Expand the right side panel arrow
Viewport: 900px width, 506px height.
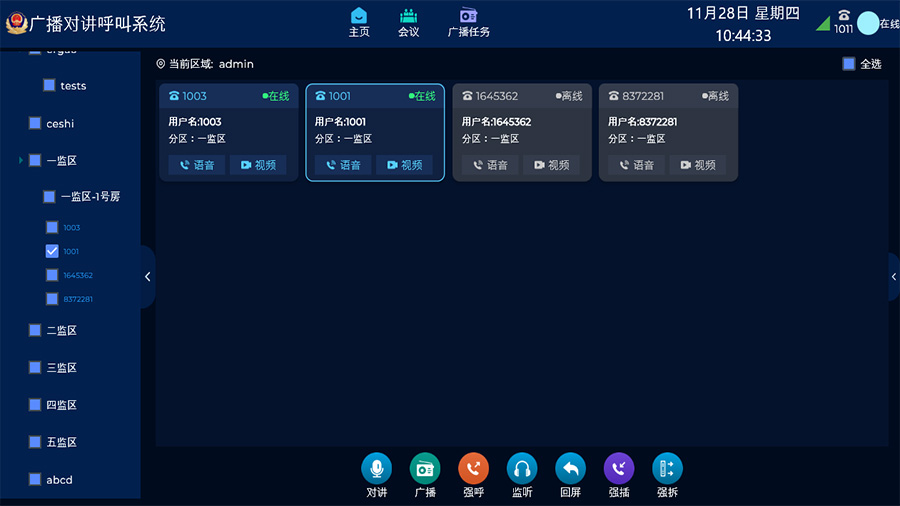pyautogui.click(x=894, y=277)
